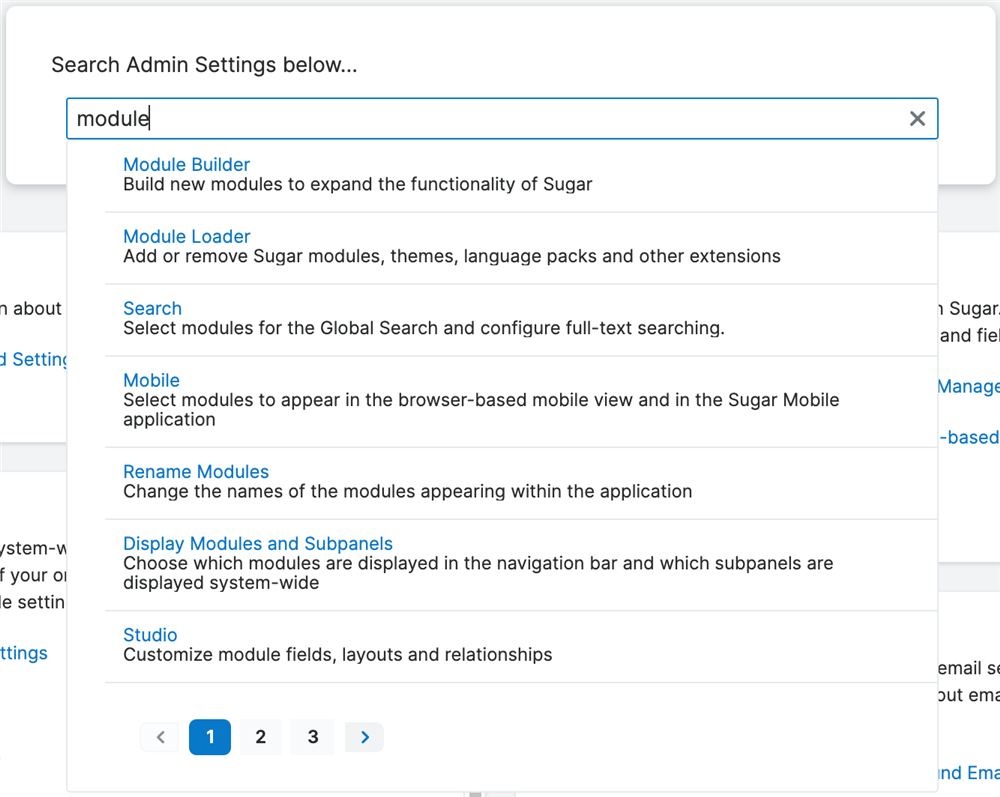Go to next results page arrow
Screen dimensions: 1000x797
point(364,737)
